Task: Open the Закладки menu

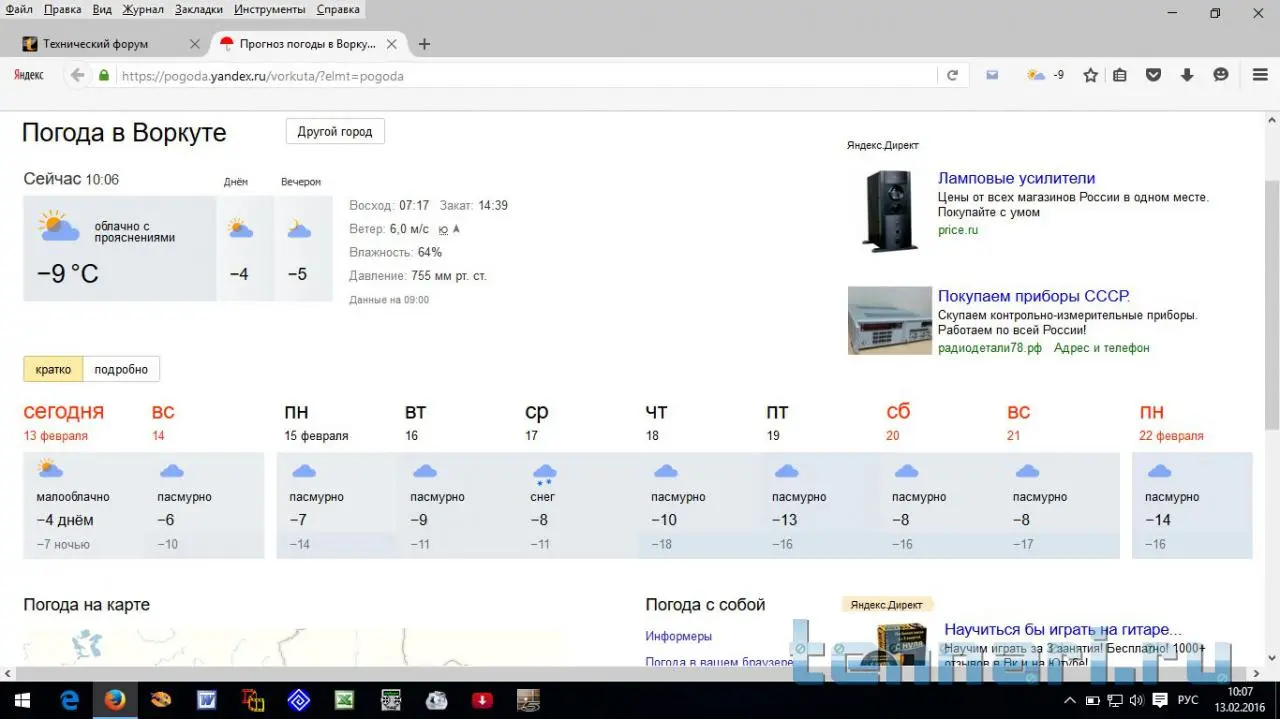Action: pos(199,9)
